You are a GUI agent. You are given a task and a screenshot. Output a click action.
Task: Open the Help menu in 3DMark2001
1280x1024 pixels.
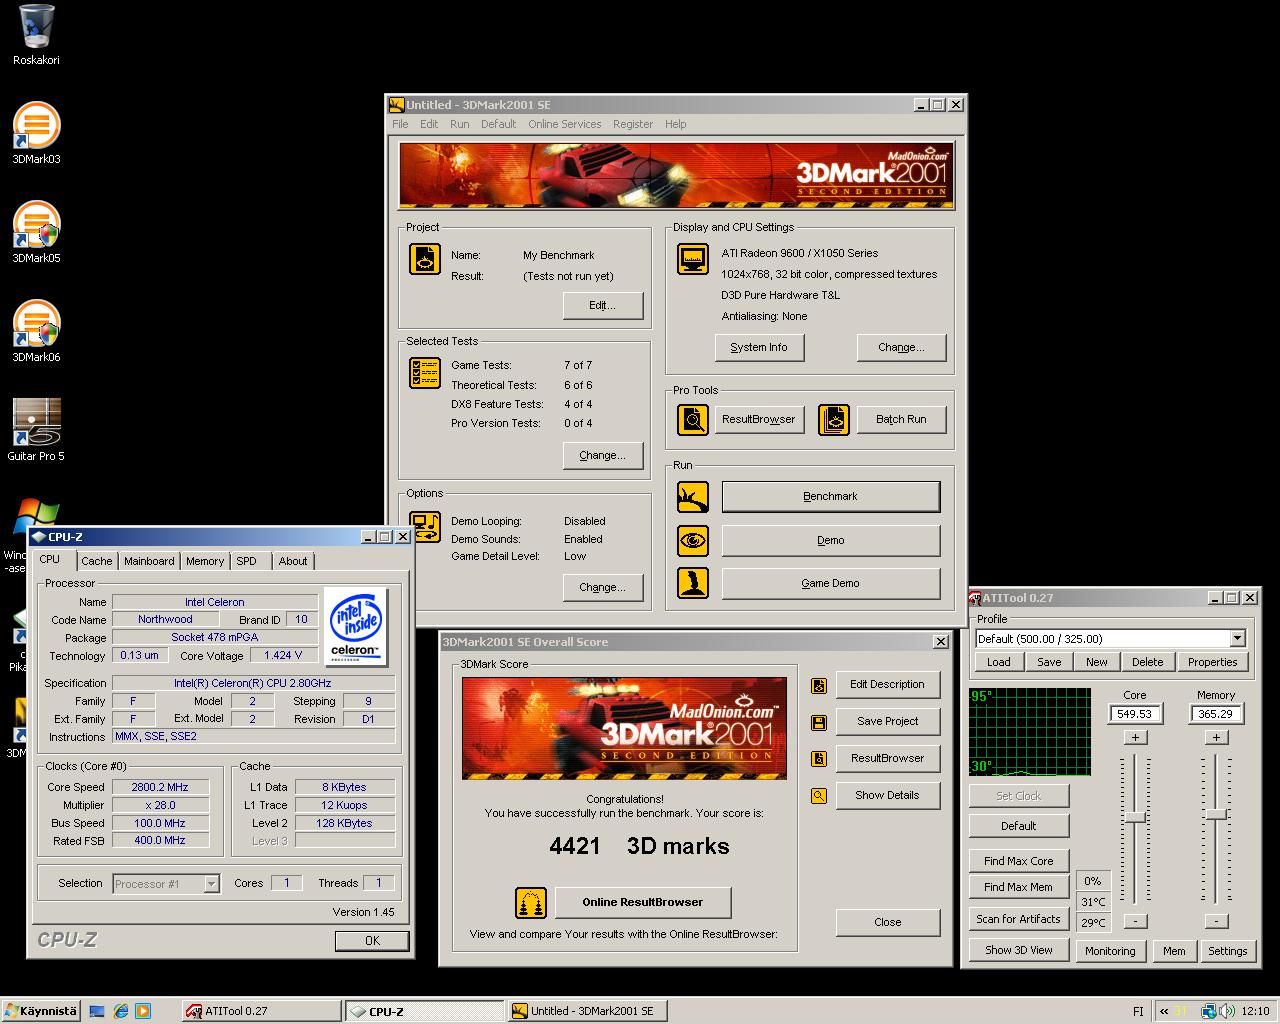(676, 124)
